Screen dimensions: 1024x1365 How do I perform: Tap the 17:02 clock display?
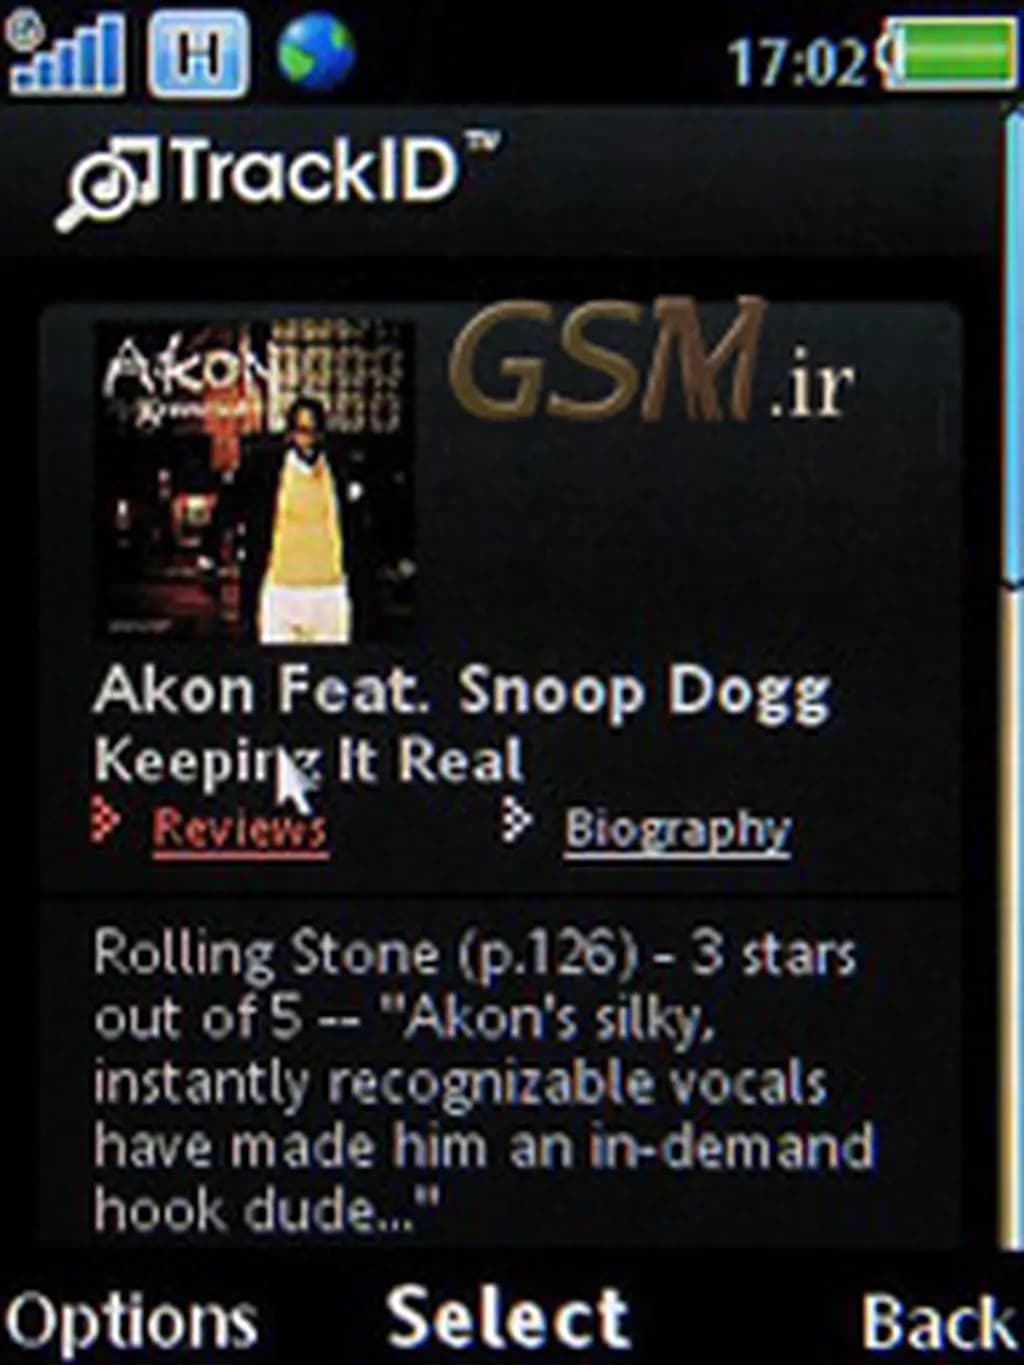click(798, 60)
